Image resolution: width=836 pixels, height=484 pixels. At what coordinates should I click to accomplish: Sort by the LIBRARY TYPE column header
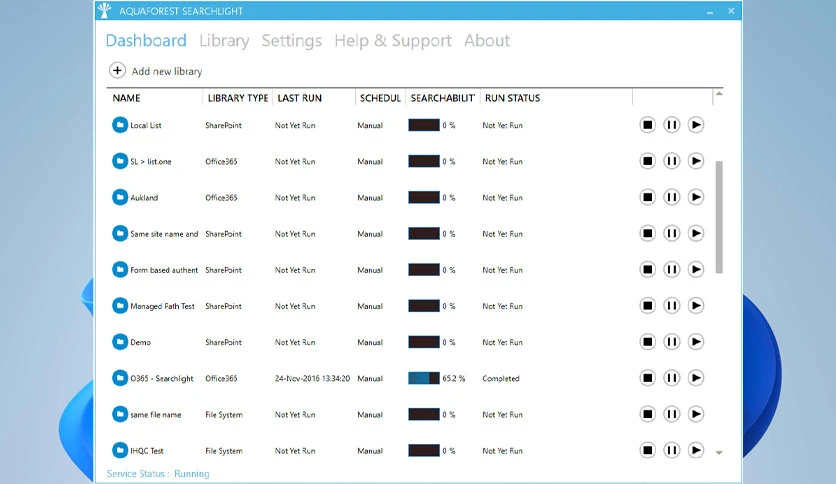[238, 98]
